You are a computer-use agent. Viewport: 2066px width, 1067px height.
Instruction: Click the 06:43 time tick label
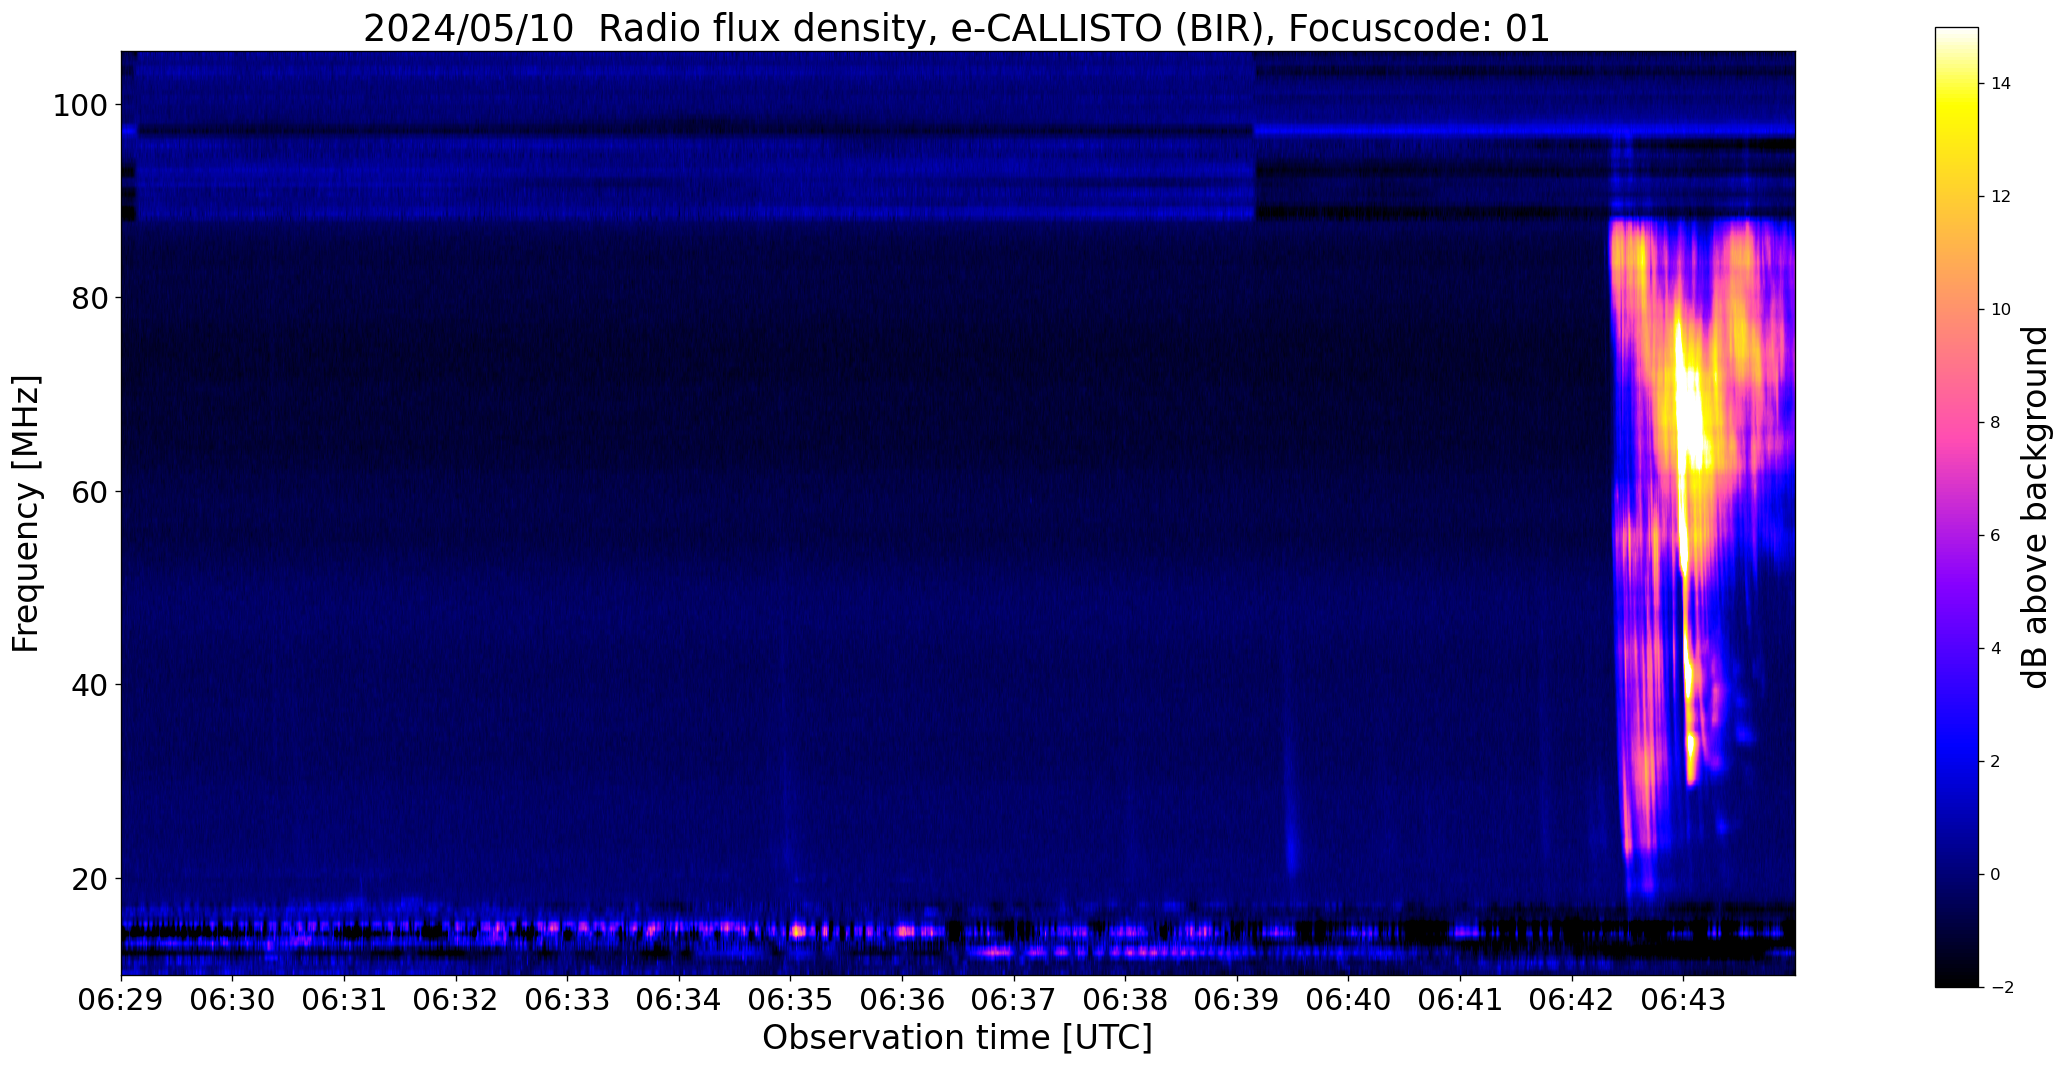click(1684, 1000)
